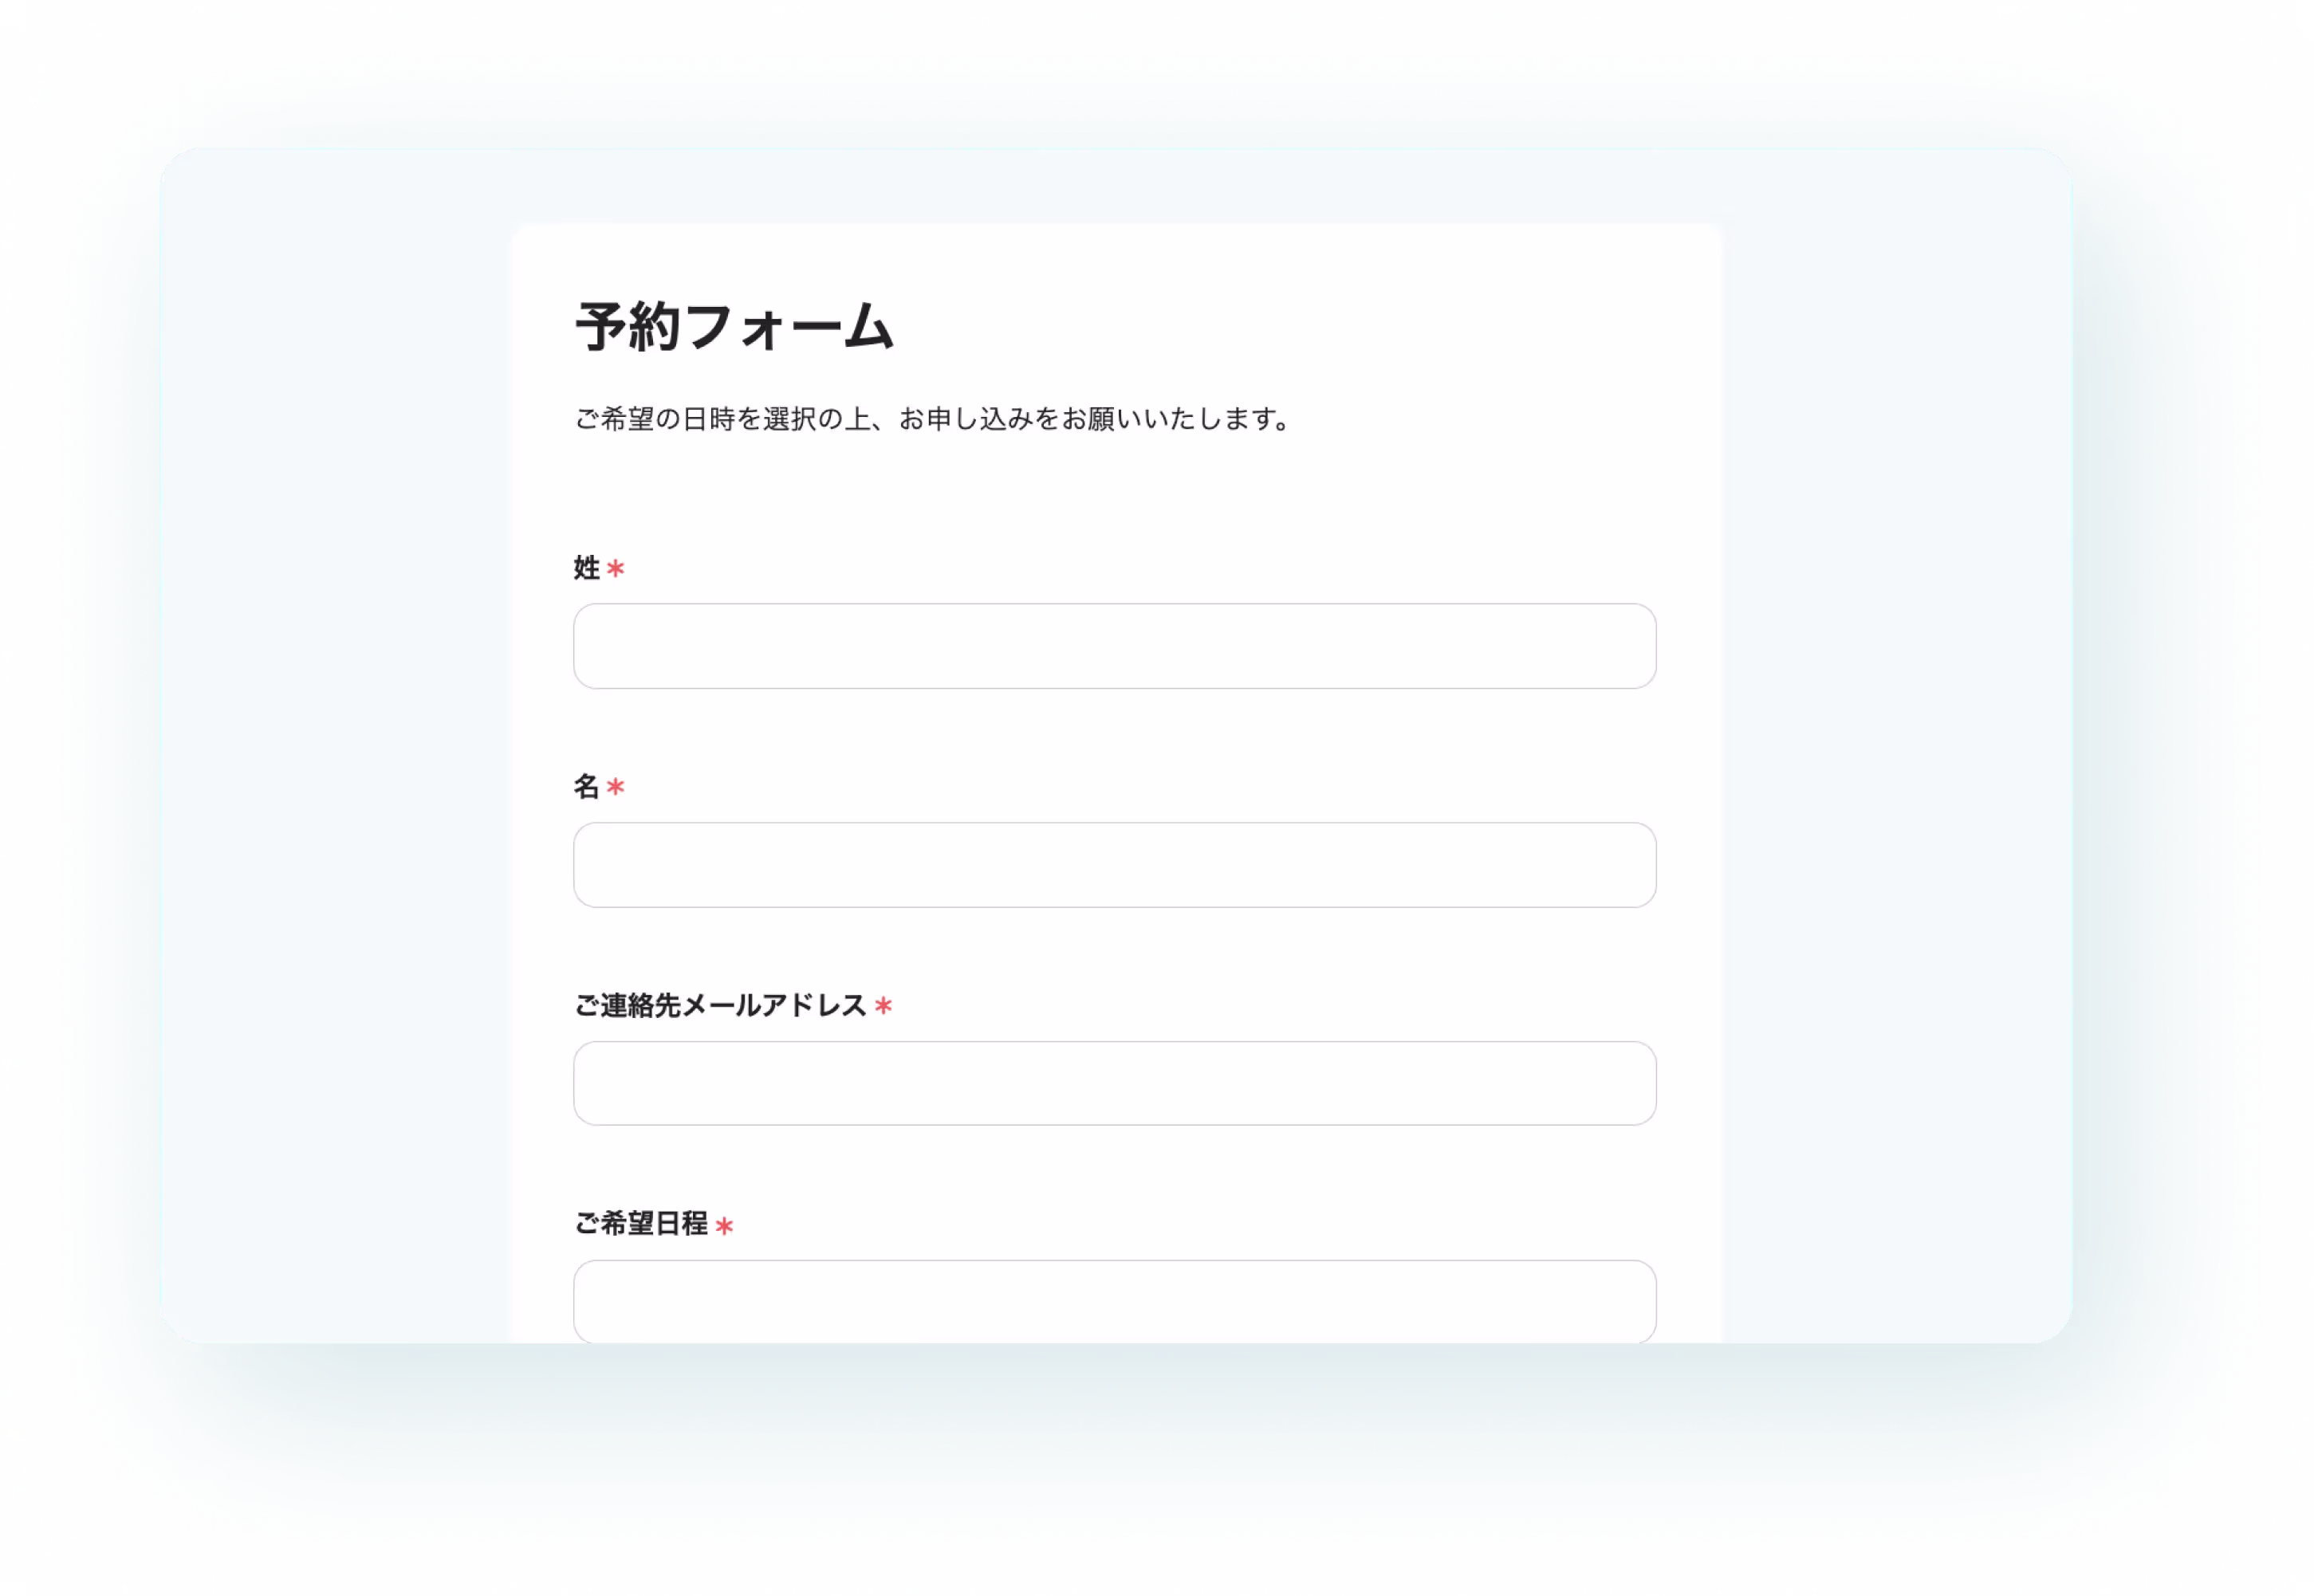Click the red asterisk next to 名
Screen dimensions: 2314x1596
(x=616, y=787)
